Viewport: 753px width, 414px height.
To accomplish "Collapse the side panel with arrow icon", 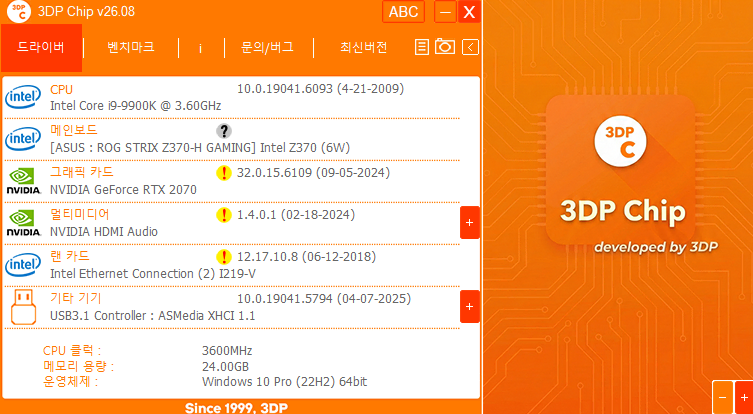I will [471, 47].
